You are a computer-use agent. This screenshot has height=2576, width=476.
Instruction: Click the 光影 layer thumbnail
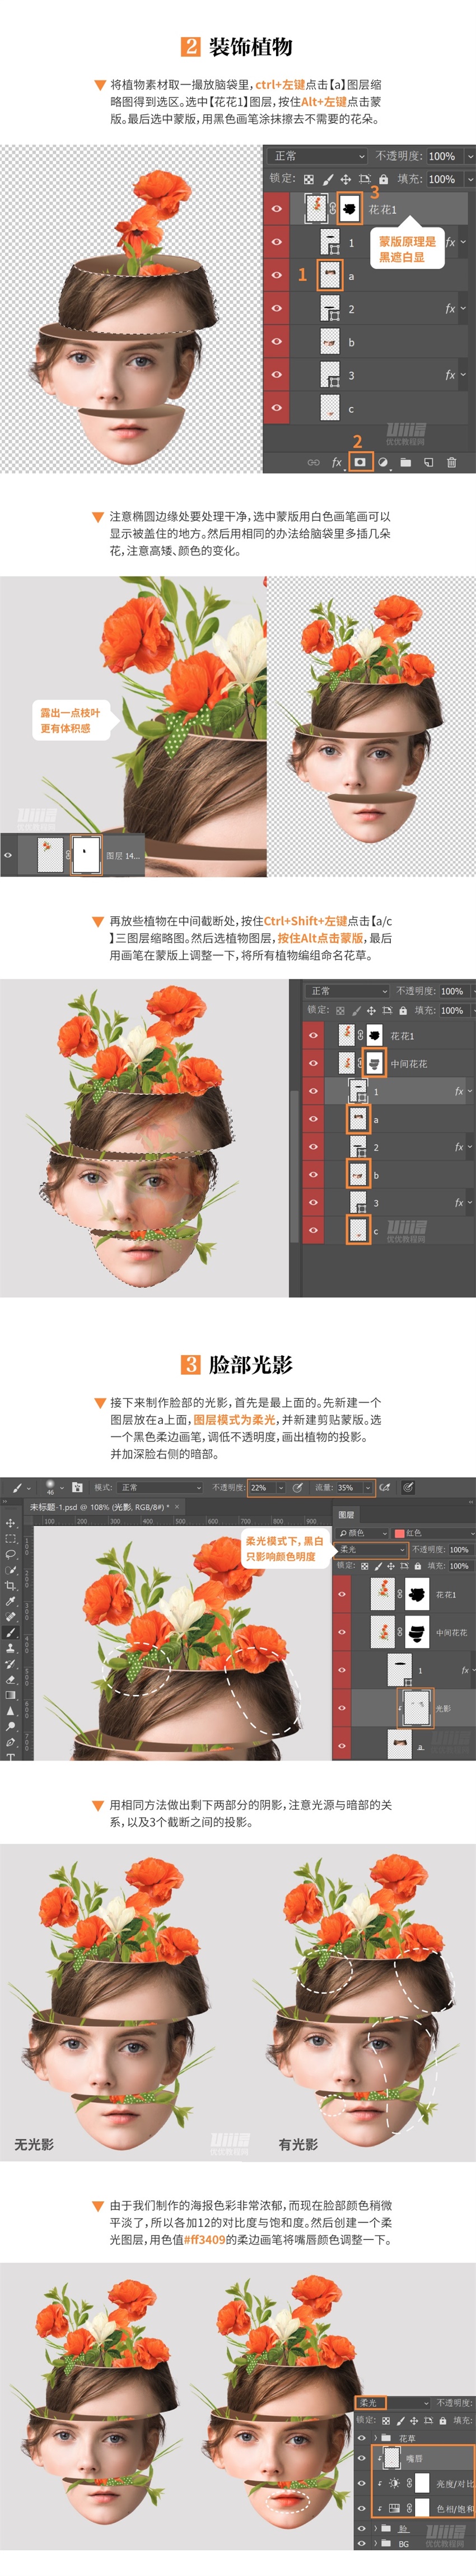416,1708
